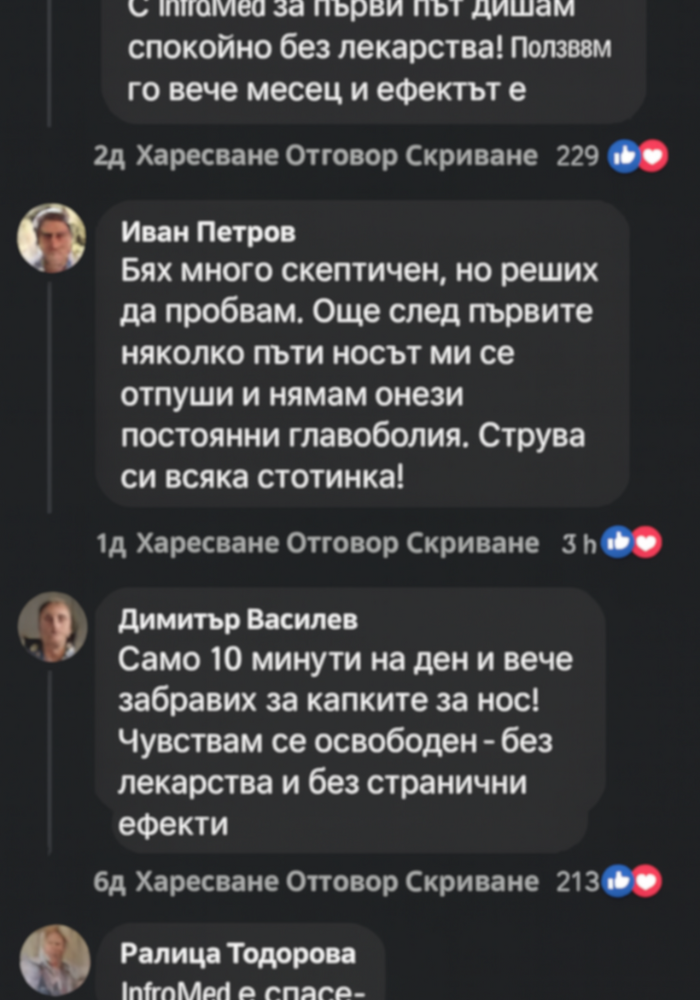Click the blue like reaction icon beside 229
The image size is (700, 1000).
pyautogui.click(x=624, y=156)
